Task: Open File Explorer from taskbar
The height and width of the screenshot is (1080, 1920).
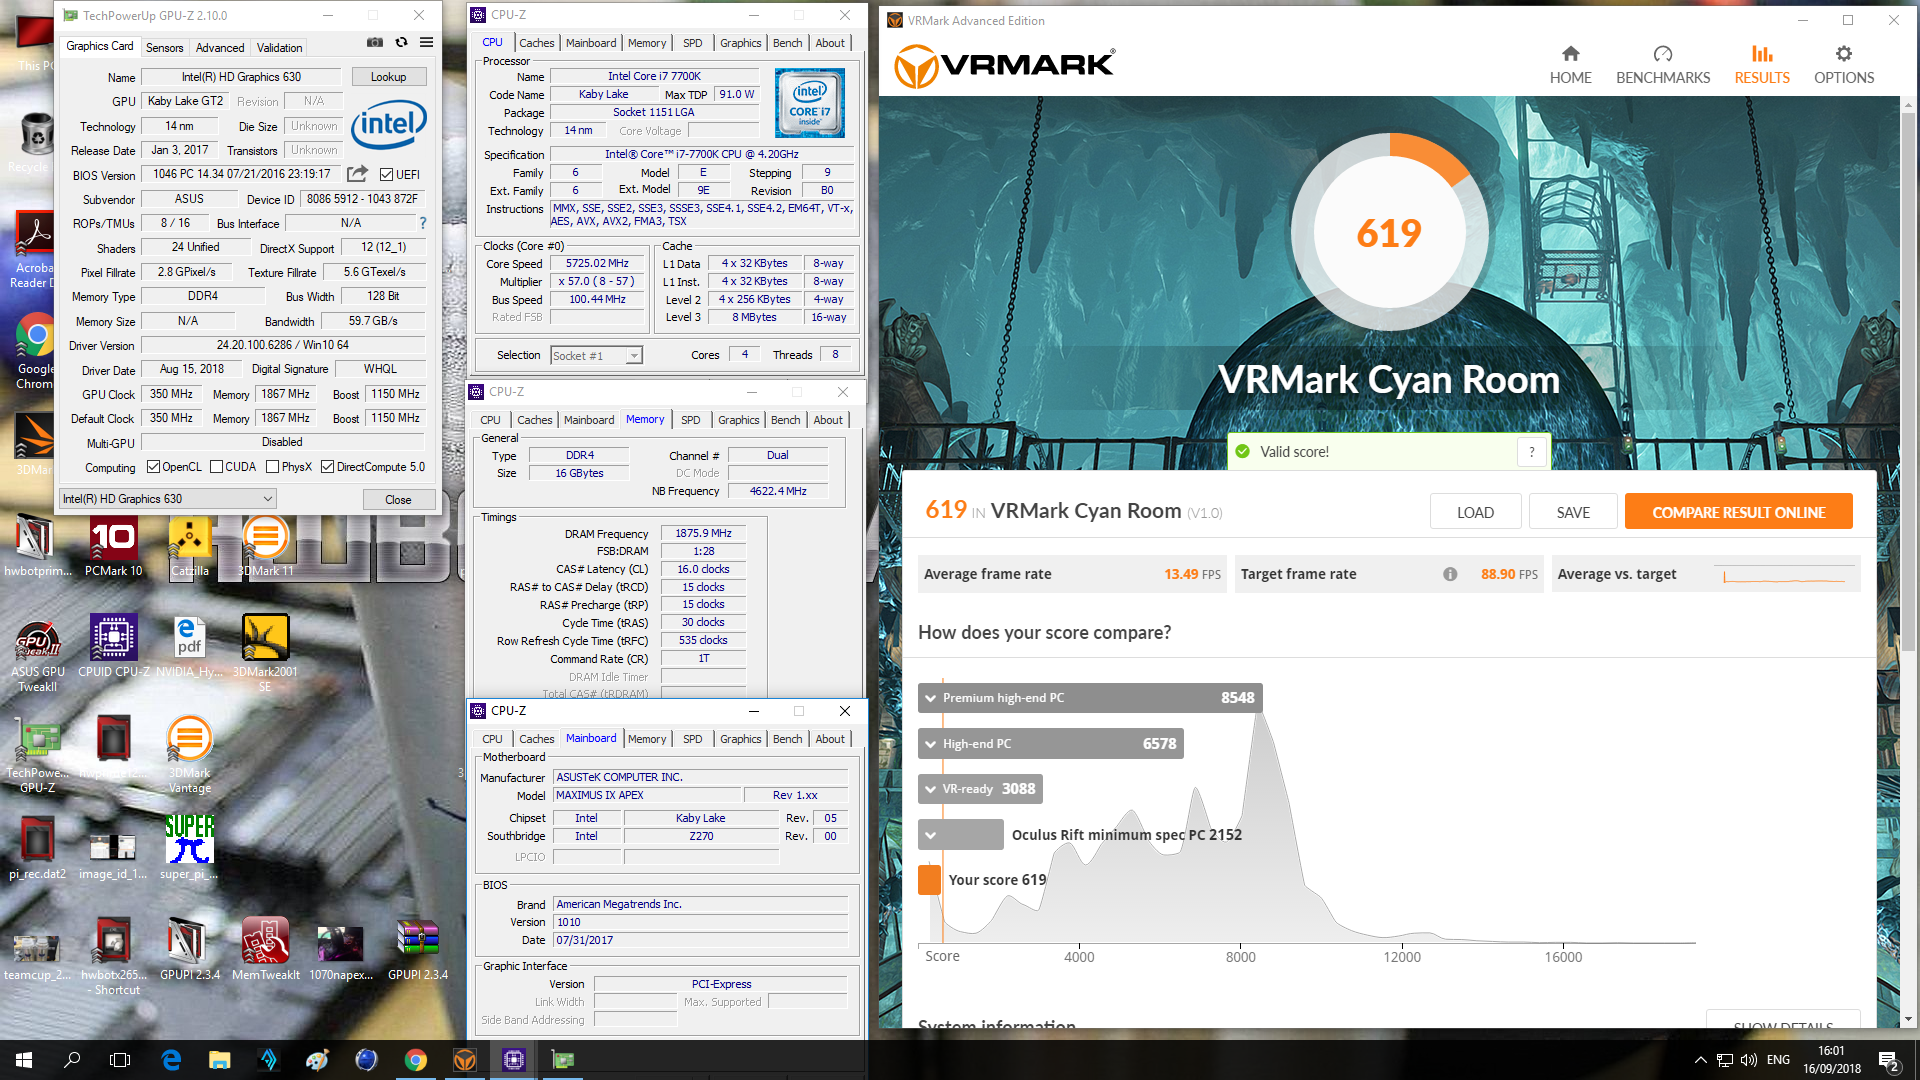Action: [220, 1060]
